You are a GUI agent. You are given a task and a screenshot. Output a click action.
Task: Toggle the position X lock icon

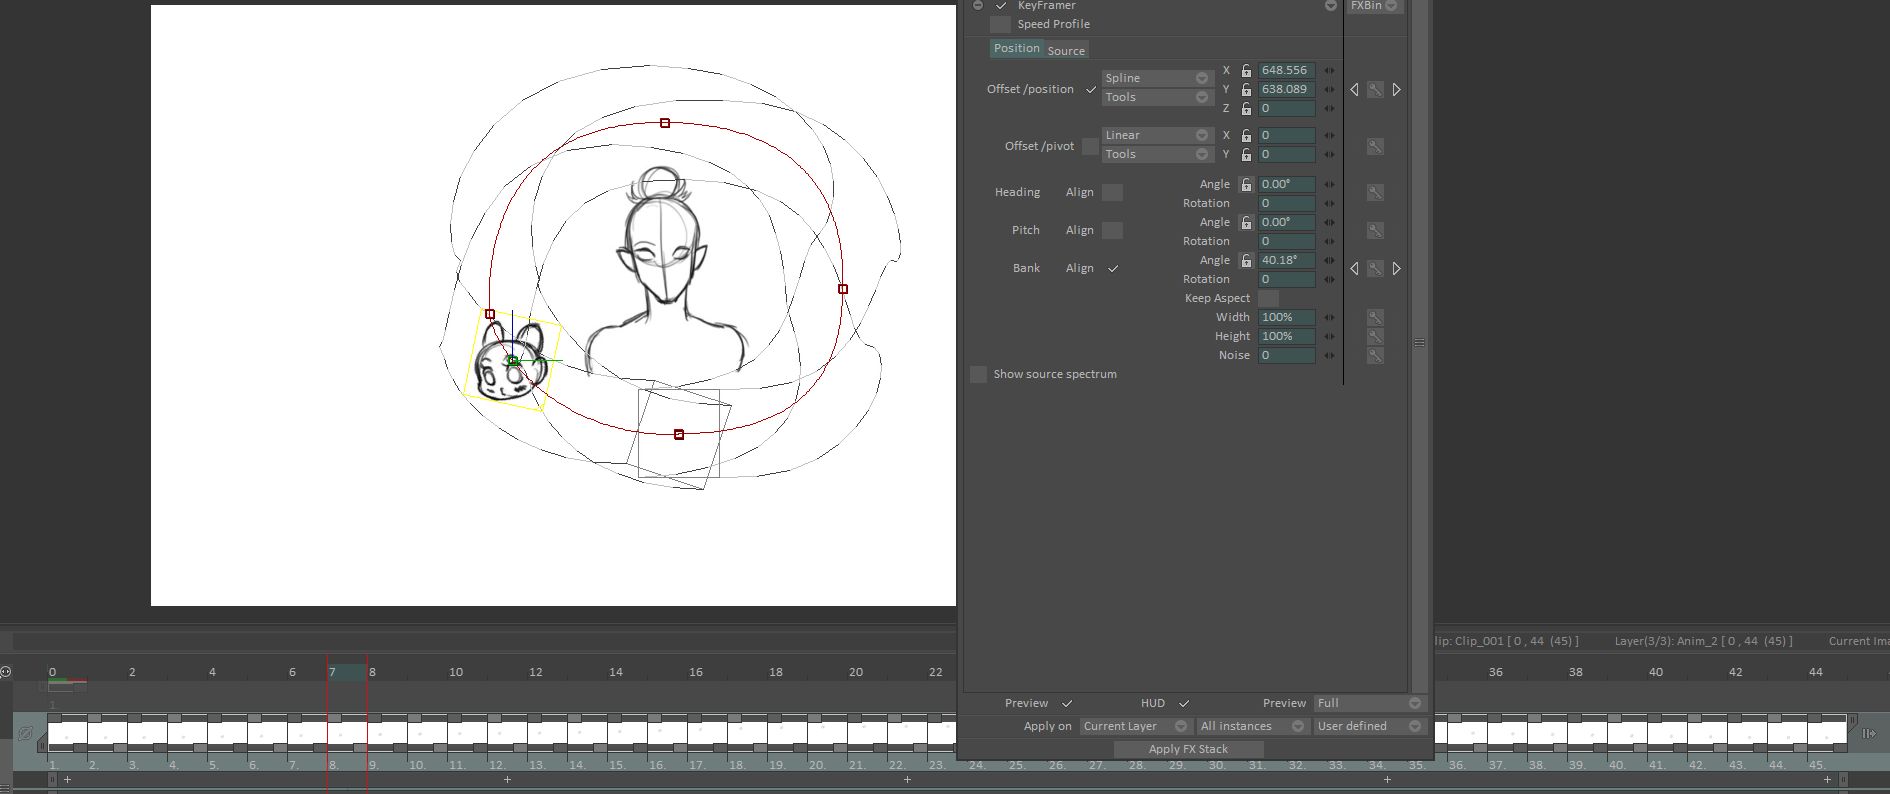1246,71
